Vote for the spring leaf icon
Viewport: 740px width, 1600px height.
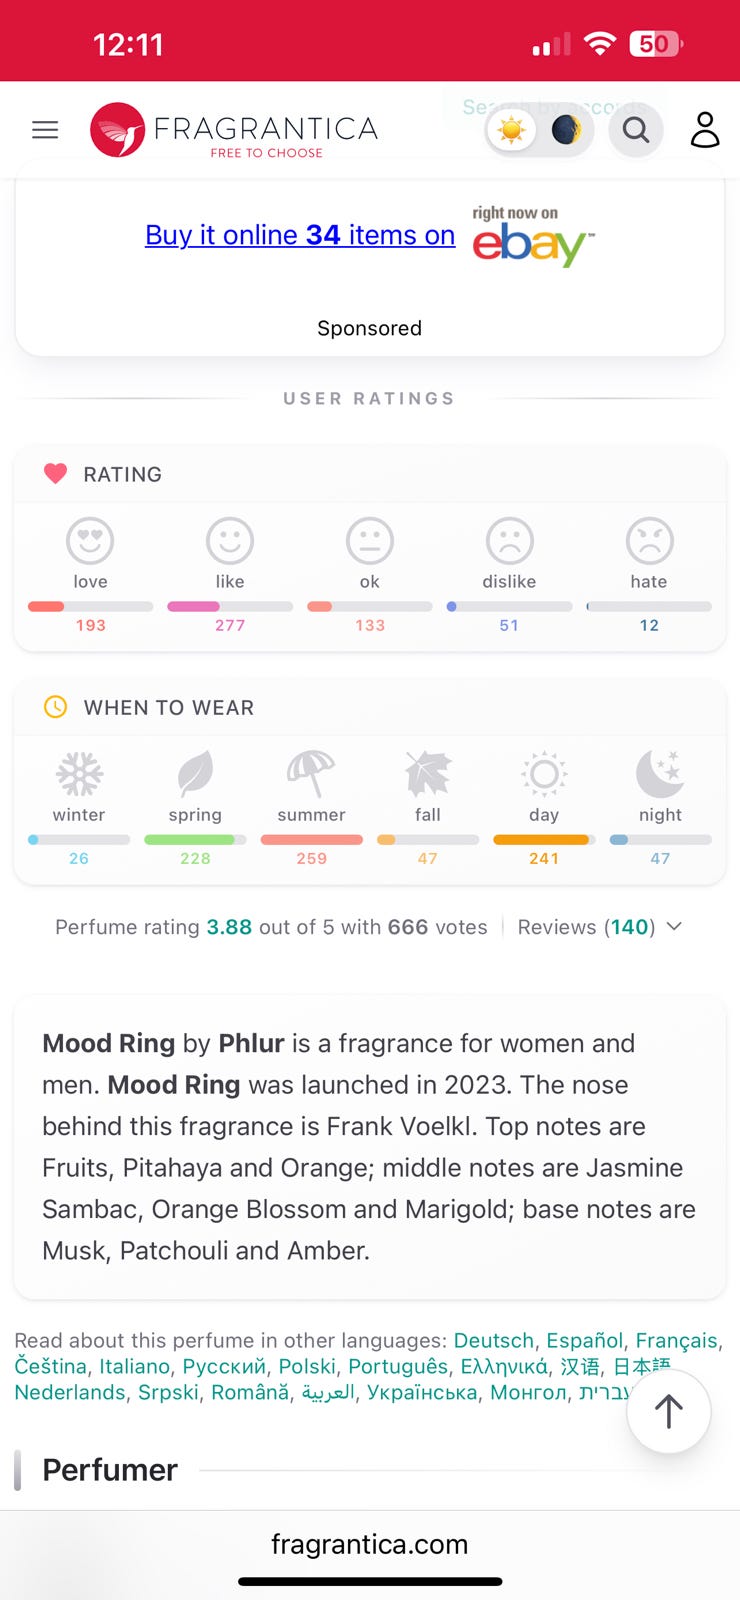click(x=195, y=774)
